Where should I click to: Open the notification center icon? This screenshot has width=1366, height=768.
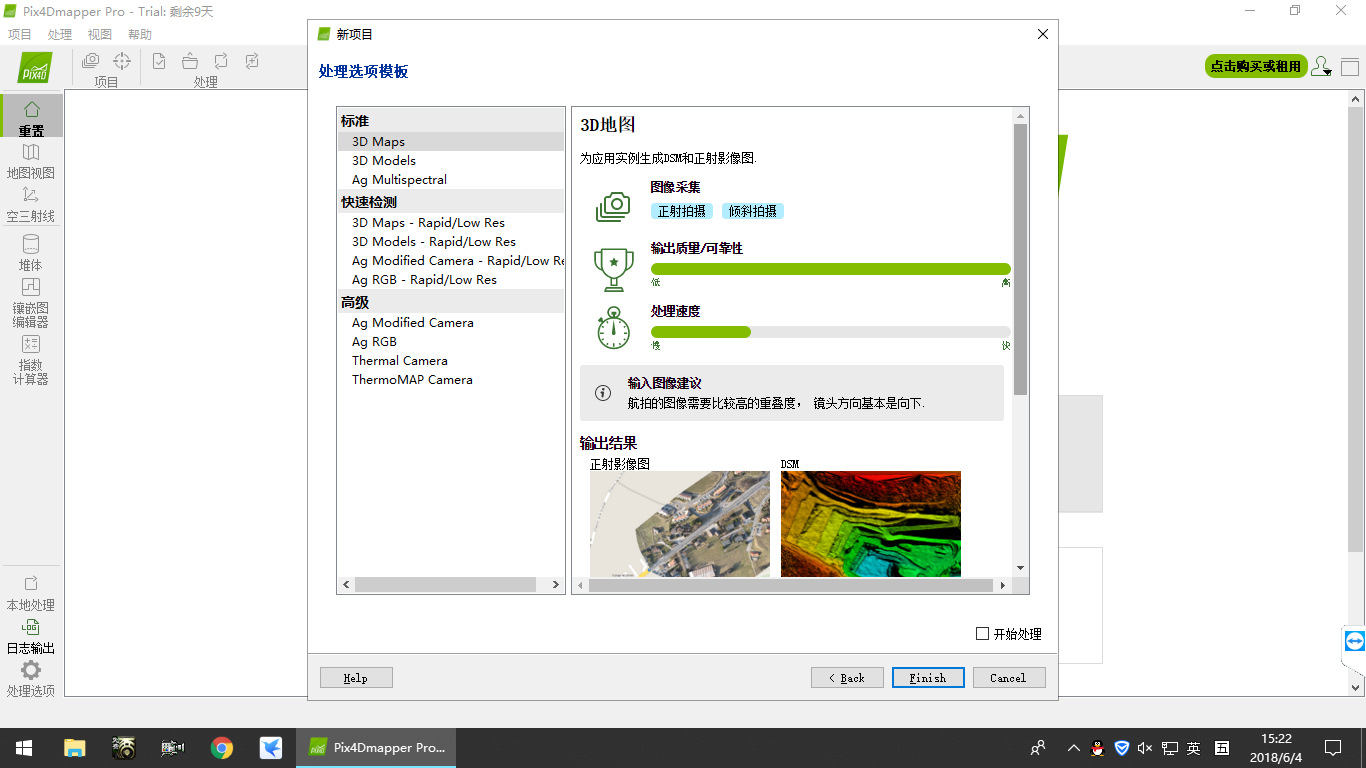coord(1333,748)
